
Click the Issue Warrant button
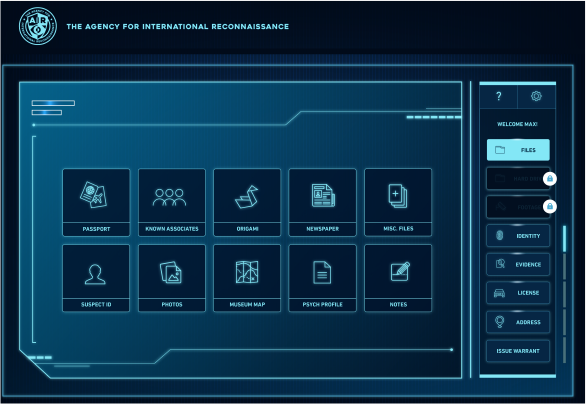tap(518, 351)
